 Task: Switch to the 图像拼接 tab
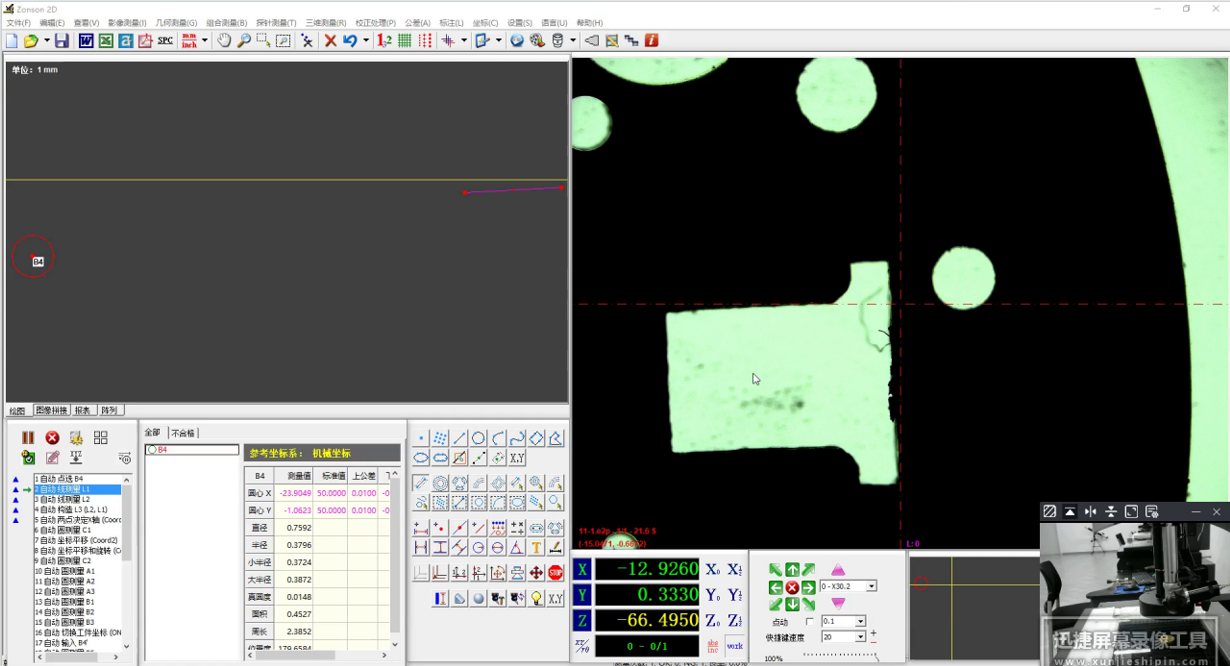tap(51, 410)
